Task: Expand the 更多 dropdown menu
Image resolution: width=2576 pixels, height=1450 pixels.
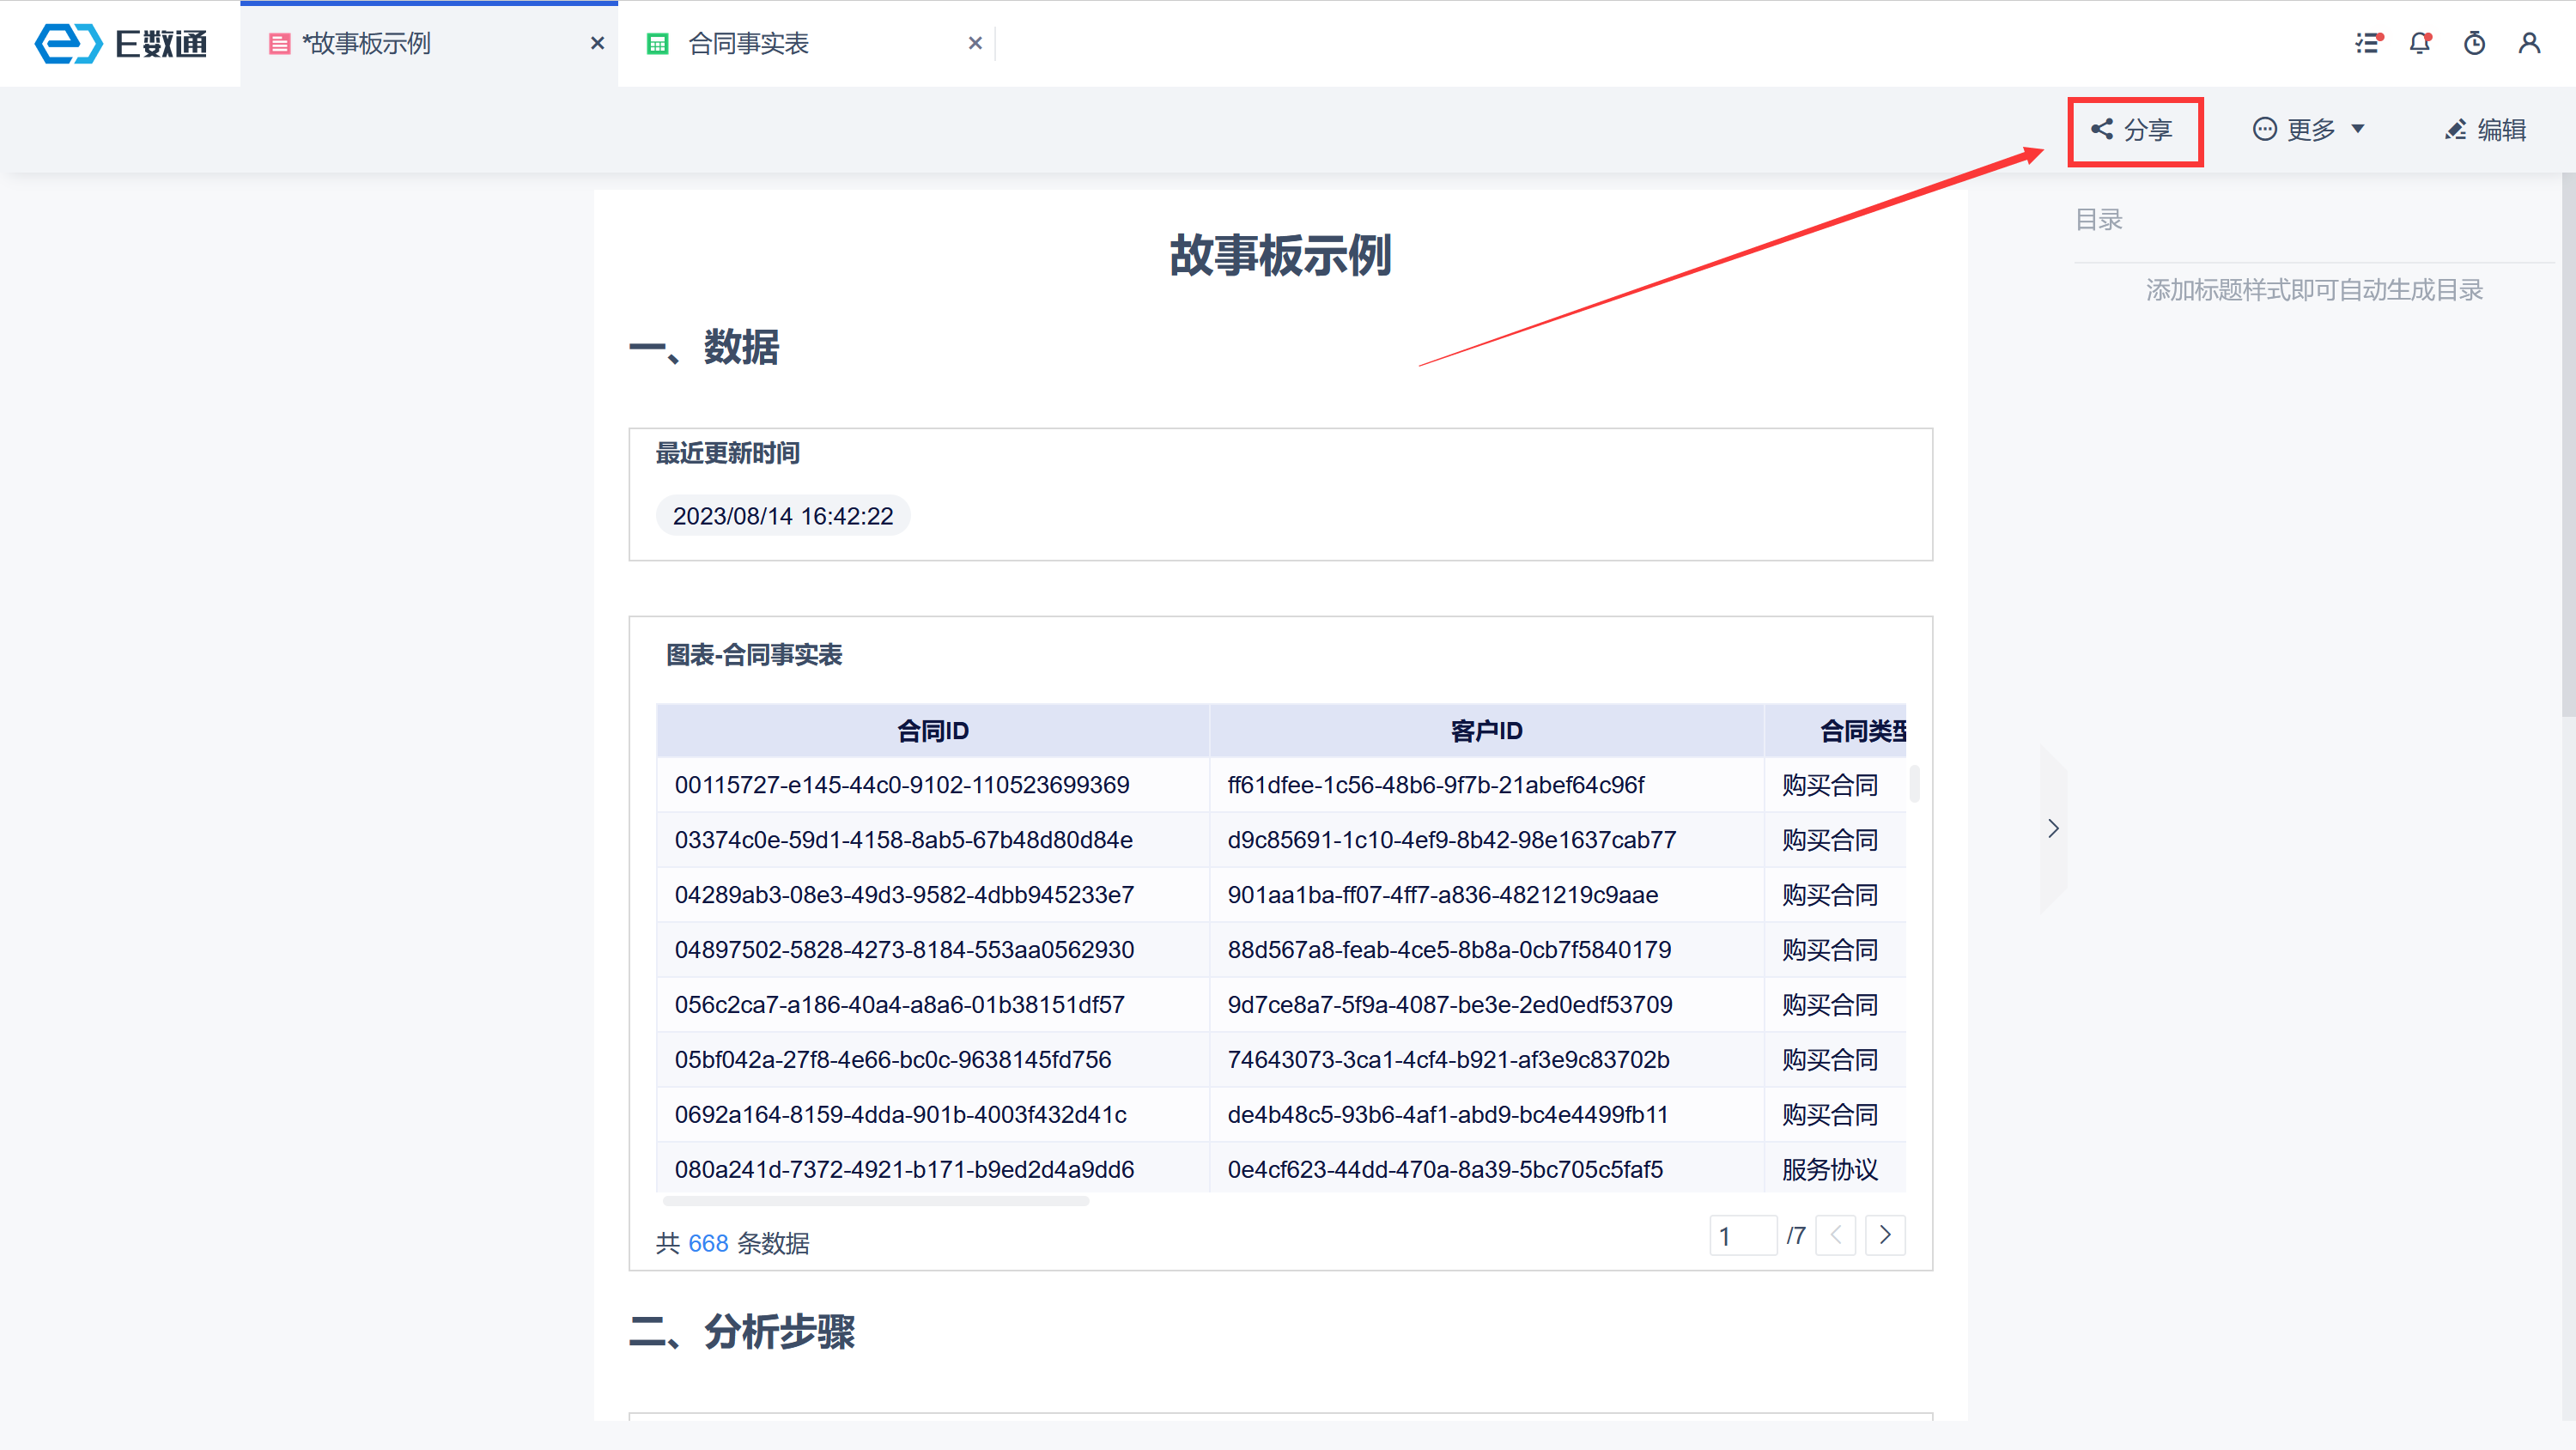Action: 2309,130
